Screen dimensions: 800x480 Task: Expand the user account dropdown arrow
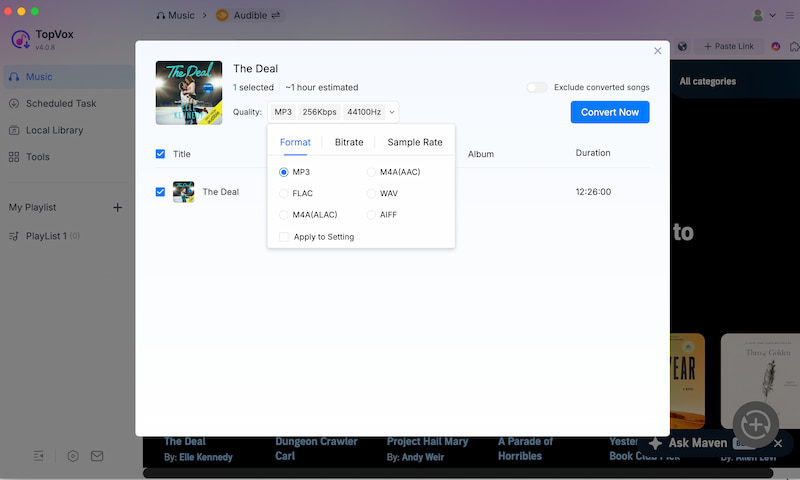coord(772,15)
